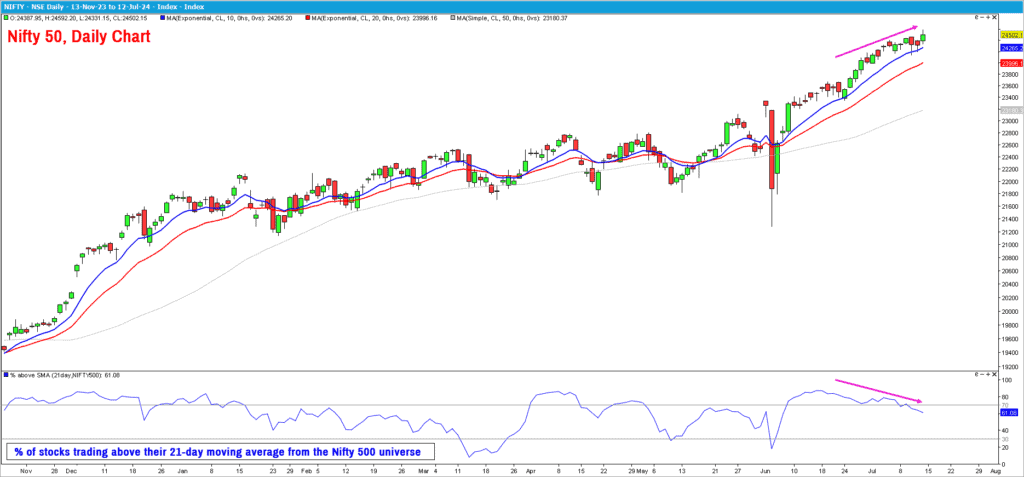Click the NIFTY - NSE Daily title bar

[x=512, y=6]
